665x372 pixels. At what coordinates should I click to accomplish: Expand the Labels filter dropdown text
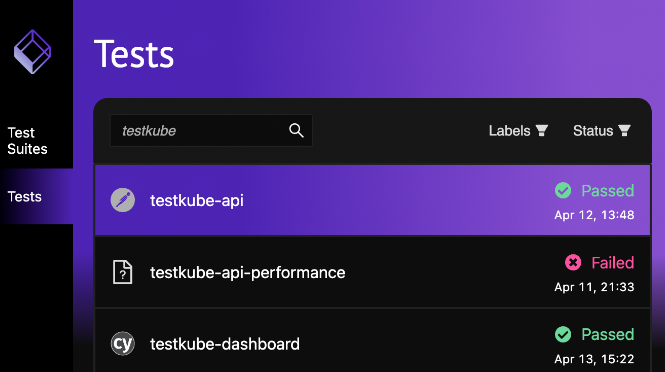(x=509, y=131)
